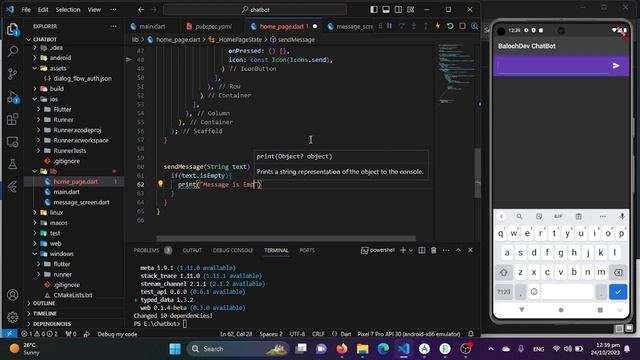
Task: Open the Extensions view
Action: click(13, 119)
